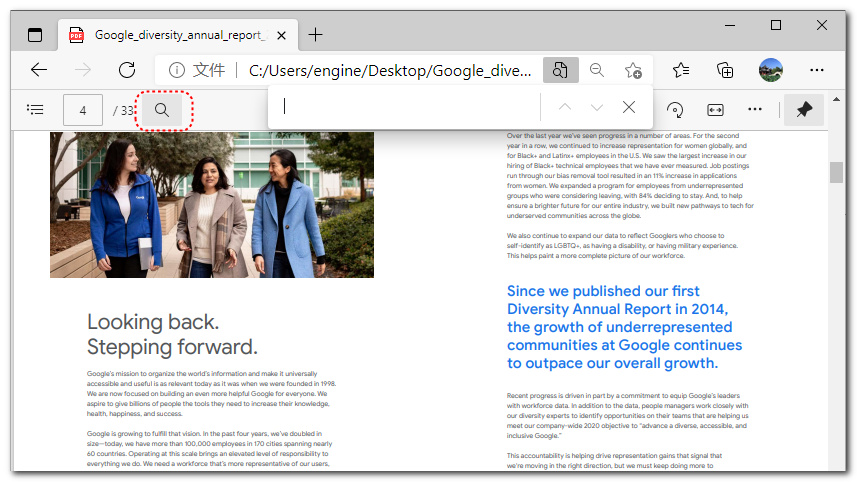Click the find on page icon in address bar
Viewport: 857px width, 482px height.
561,70
